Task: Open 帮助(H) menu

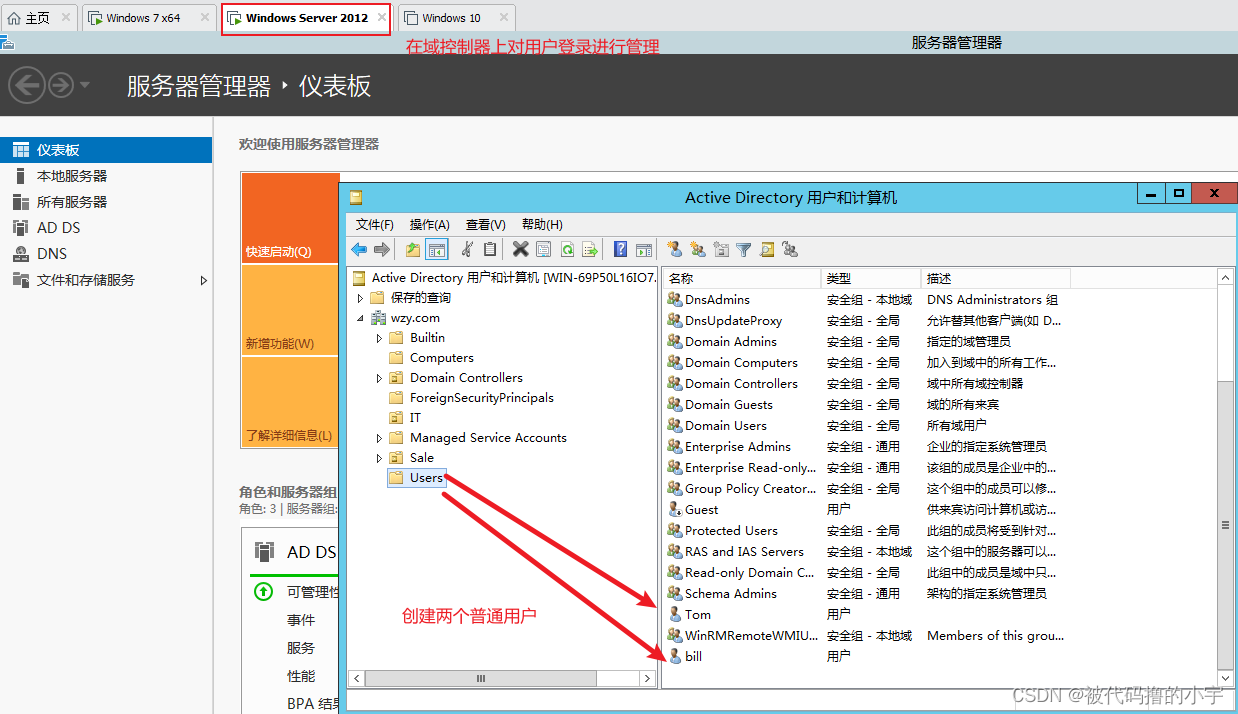Action: point(542,224)
